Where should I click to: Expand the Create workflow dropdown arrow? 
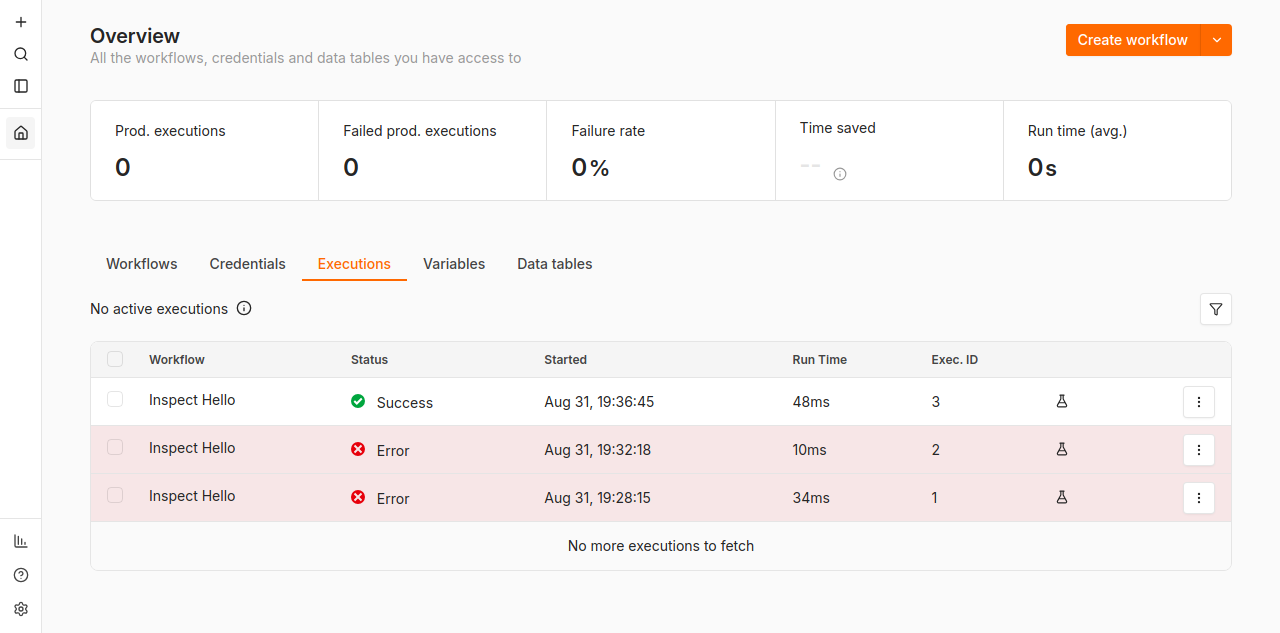pyautogui.click(x=1216, y=40)
